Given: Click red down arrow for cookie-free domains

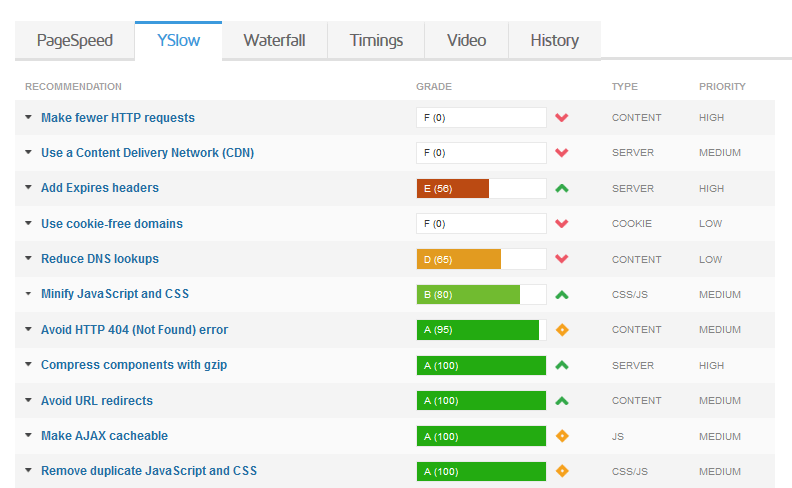Looking at the screenshot, I should pyautogui.click(x=562, y=223).
